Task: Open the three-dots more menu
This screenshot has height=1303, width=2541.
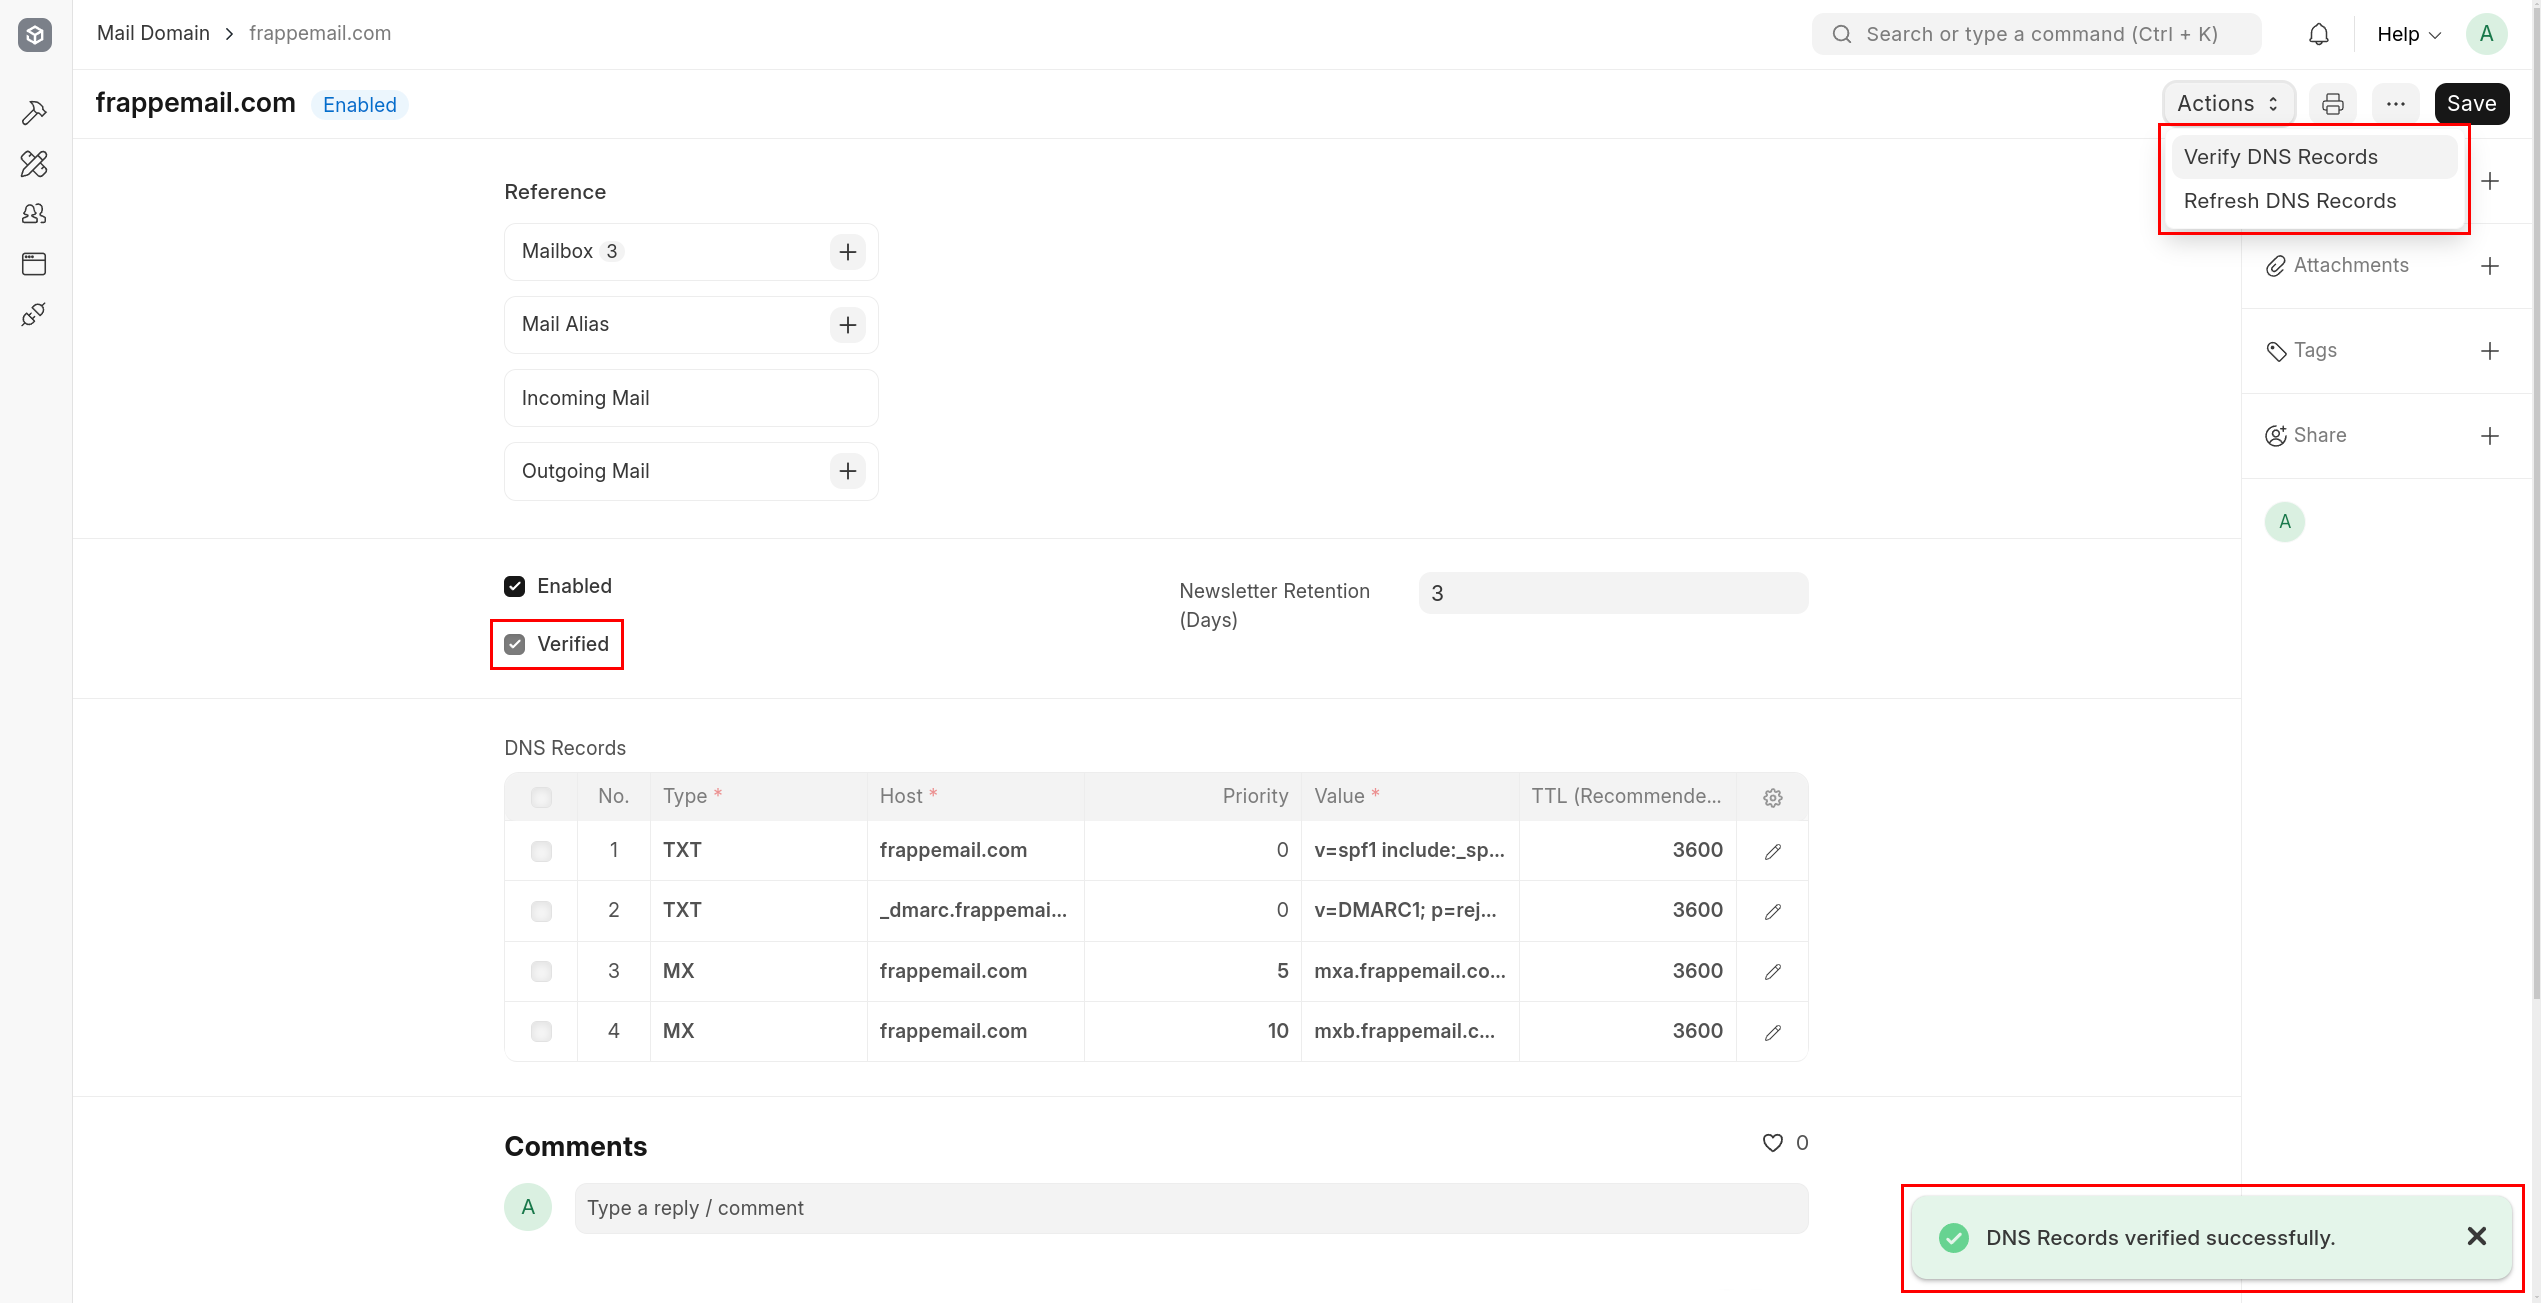Action: coord(2395,104)
